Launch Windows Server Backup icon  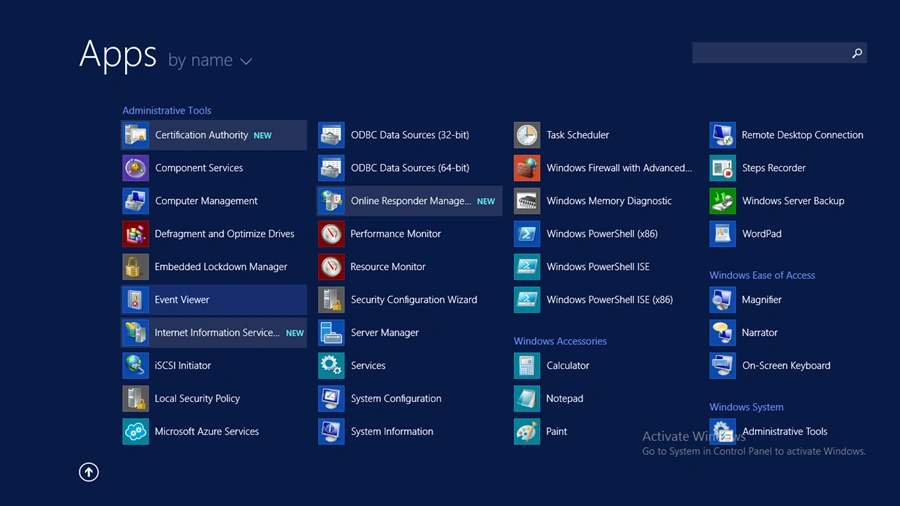(723, 201)
